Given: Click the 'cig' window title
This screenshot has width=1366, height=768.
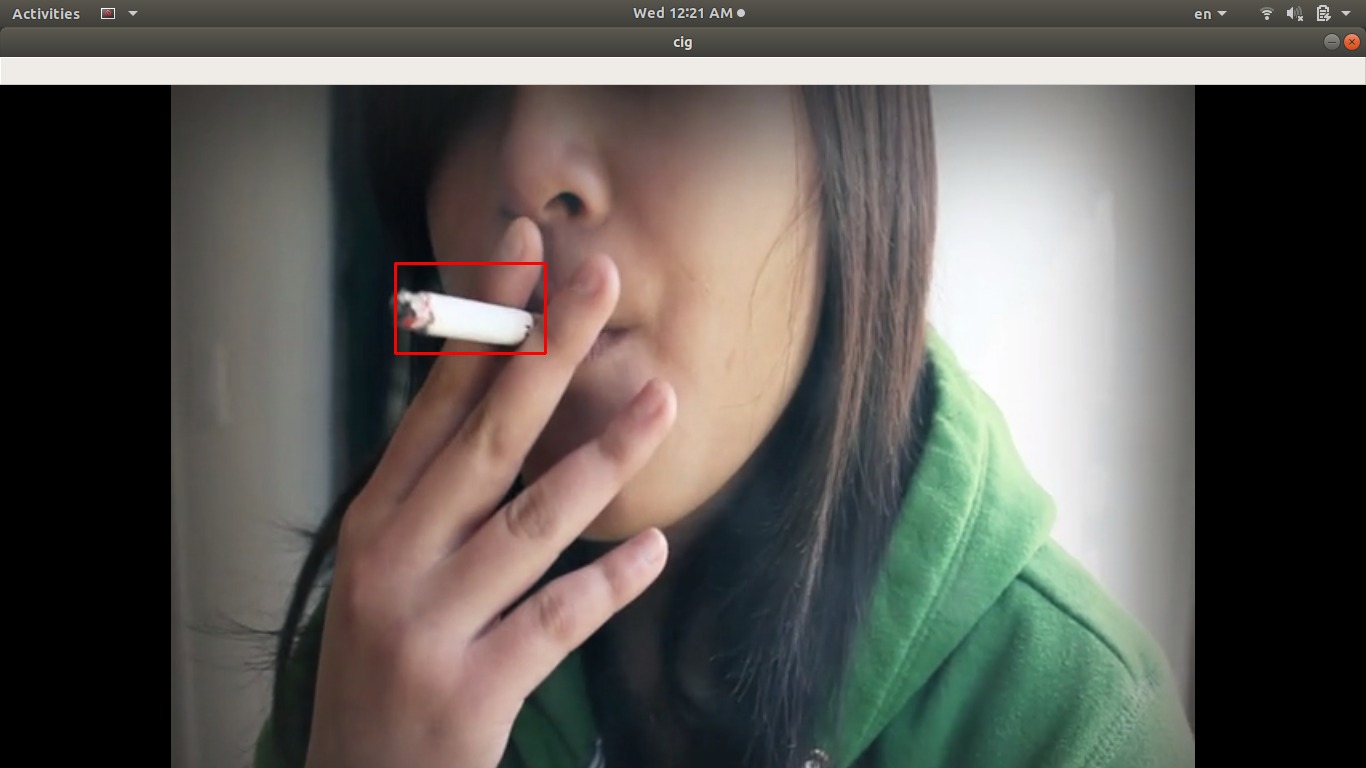Looking at the screenshot, I should coord(682,42).
